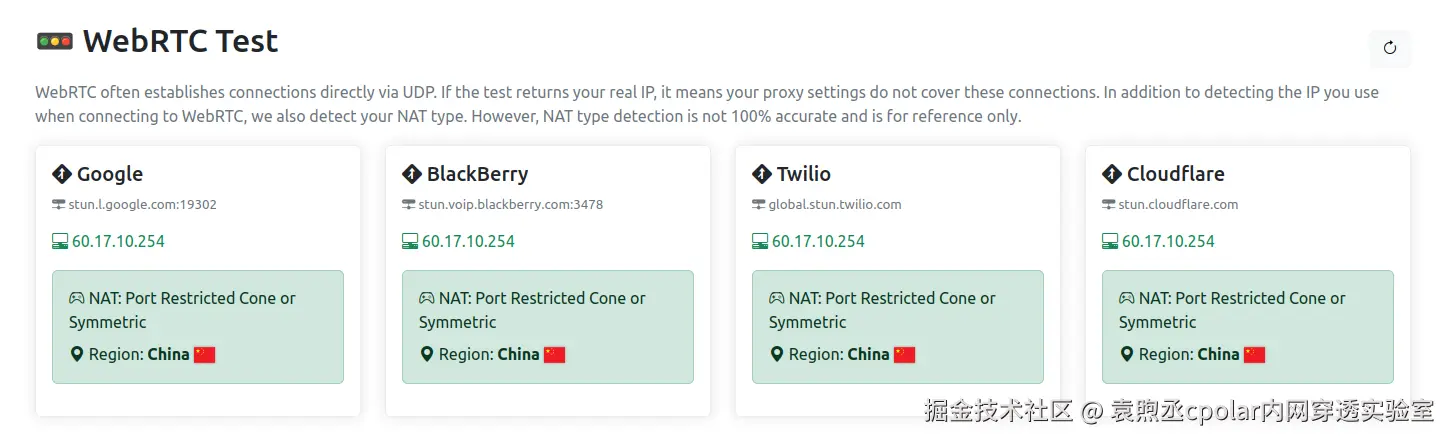Click the diamond icon next to Twilio
Screen dimensions: 1450x441
pos(761,174)
